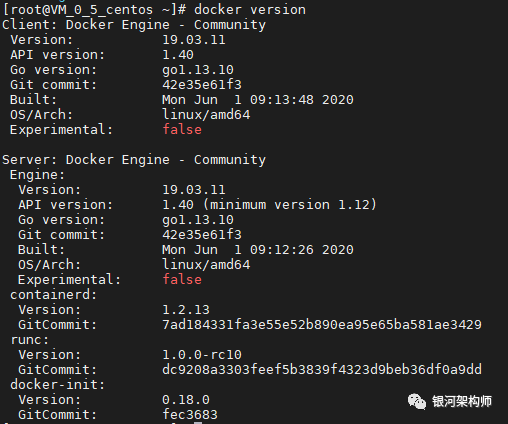Click the Server Engine version value 19.03.11

(x=194, y=190)
